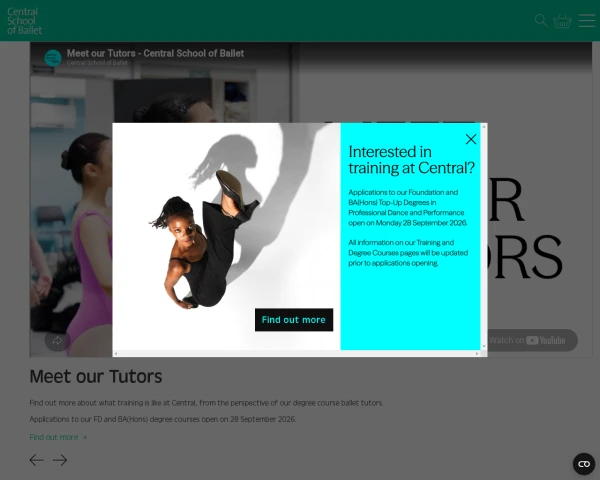Close the popup with the X icon
This screenshot has height=480, width=600.
pyautogui.click(x=471, y=139)
